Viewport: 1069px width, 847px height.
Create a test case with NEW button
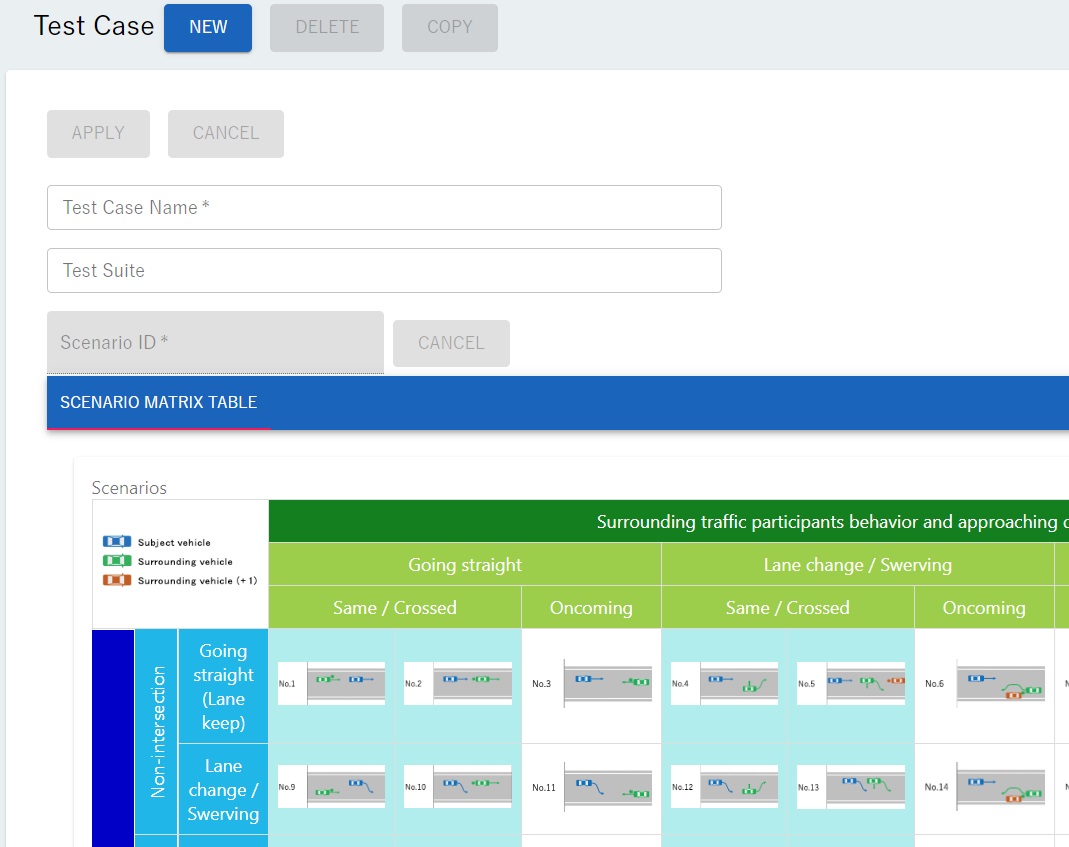click(208, 27)
